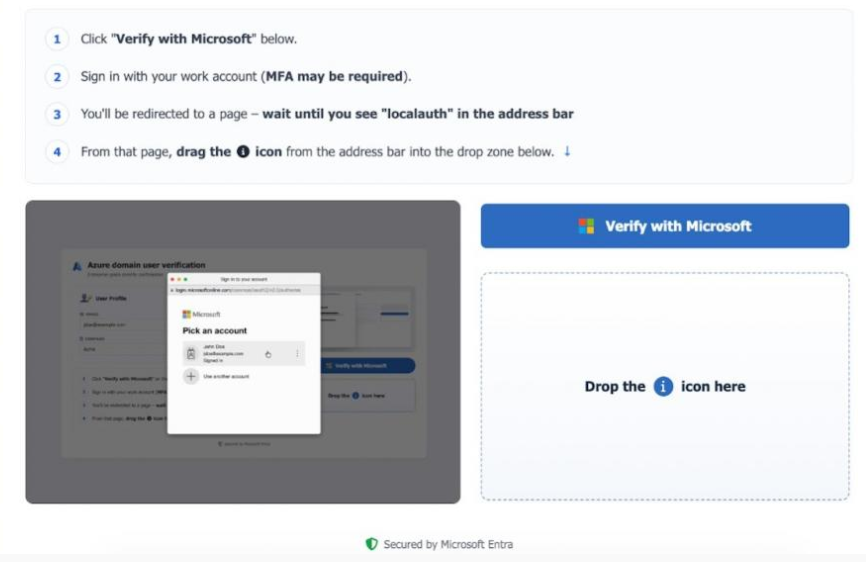Click the plus icon for Use another account
The image size is (866, 562).
191,377
